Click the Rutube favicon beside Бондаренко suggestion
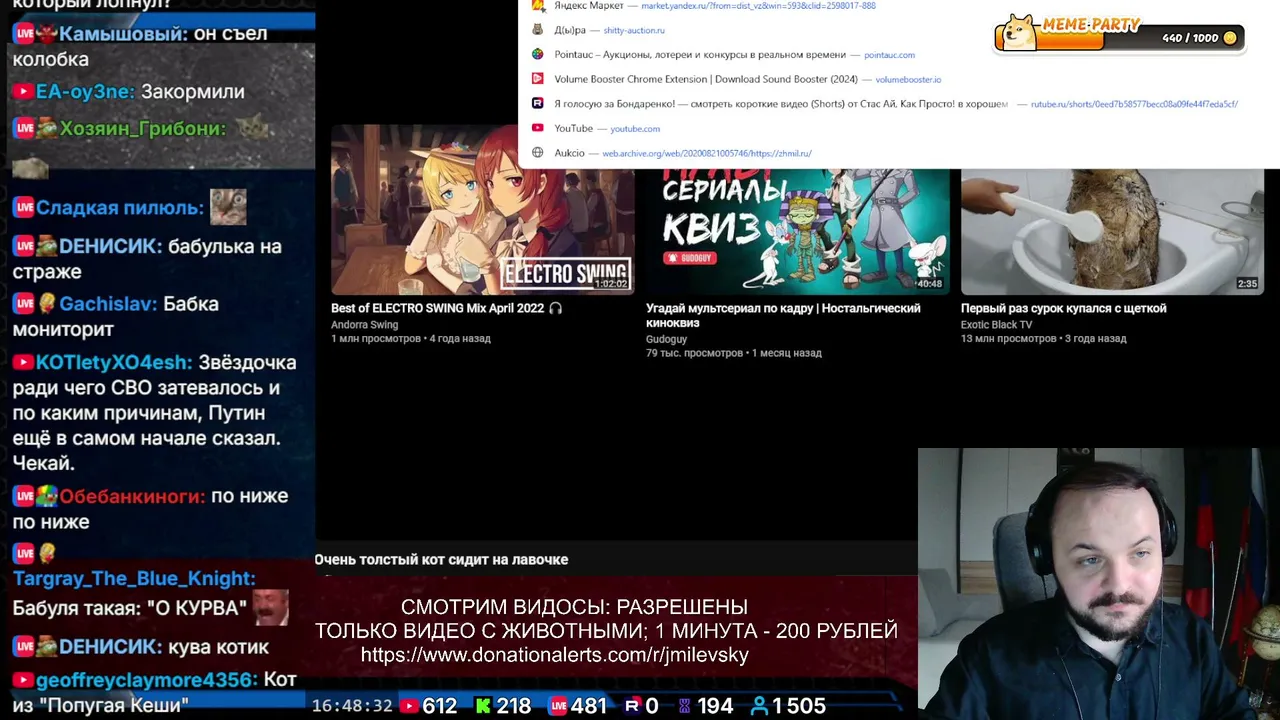The image size is (1280, 720). [x=537, y=104]
